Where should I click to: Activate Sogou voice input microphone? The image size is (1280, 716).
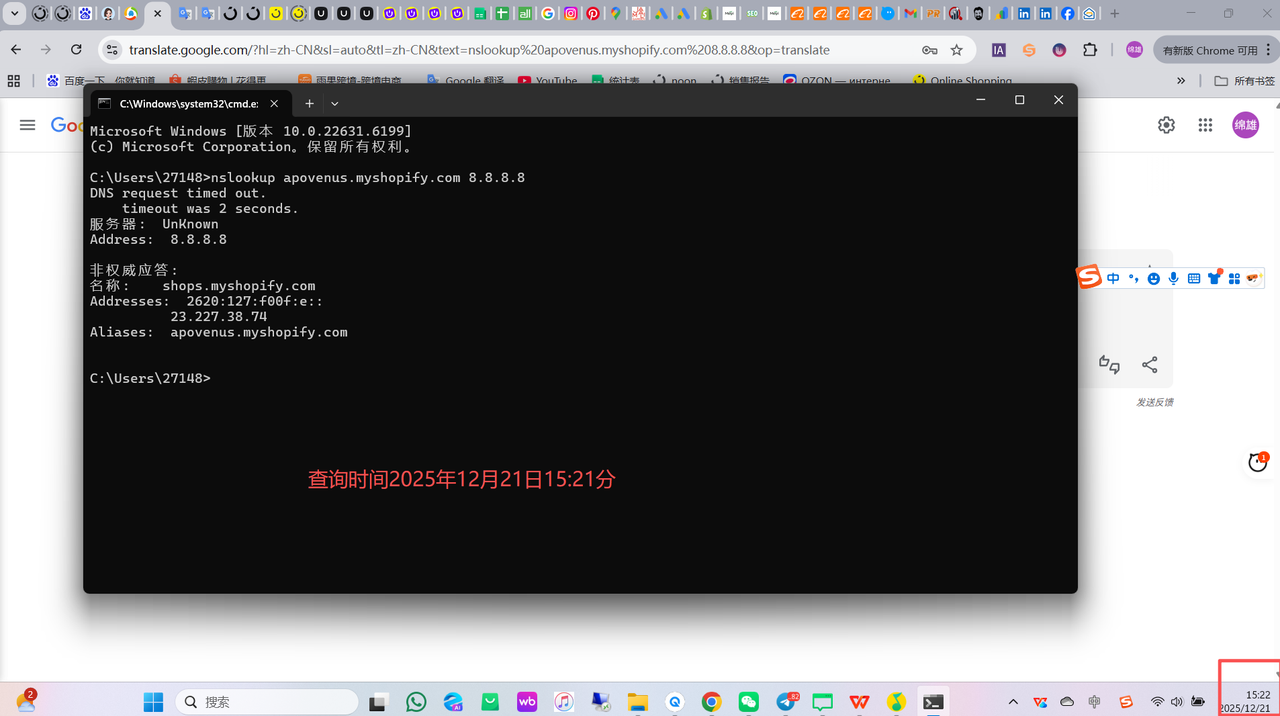(x=1174, y=279)
